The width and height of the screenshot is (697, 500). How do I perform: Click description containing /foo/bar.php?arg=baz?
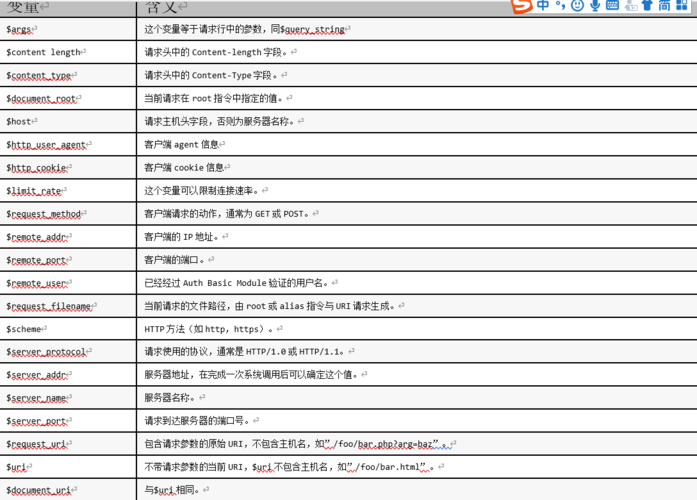tap(296, 444)
